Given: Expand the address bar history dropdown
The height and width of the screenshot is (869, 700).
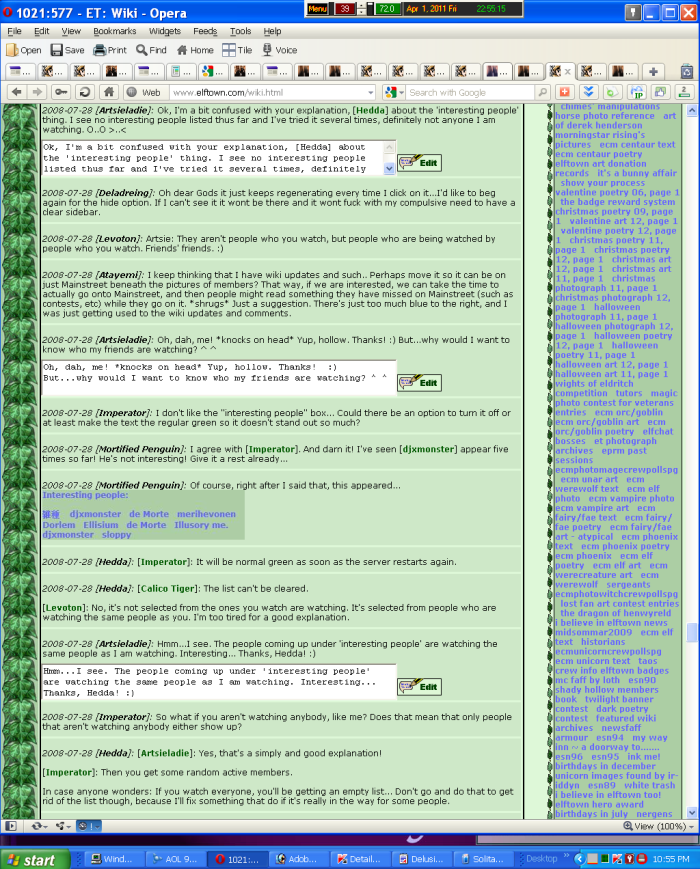Looking at the screenshot, I should [371, 93].
